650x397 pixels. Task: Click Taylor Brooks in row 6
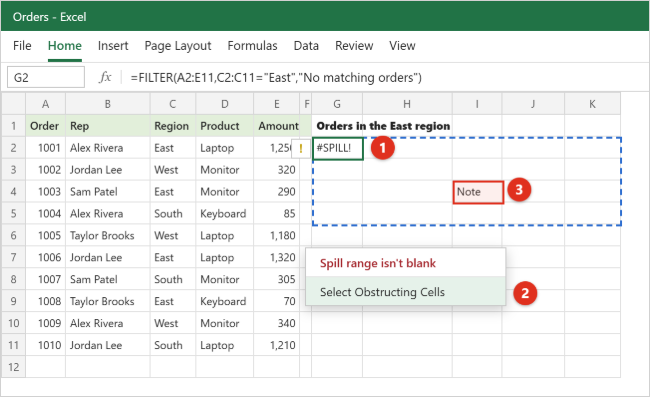(x=108, y=236)
